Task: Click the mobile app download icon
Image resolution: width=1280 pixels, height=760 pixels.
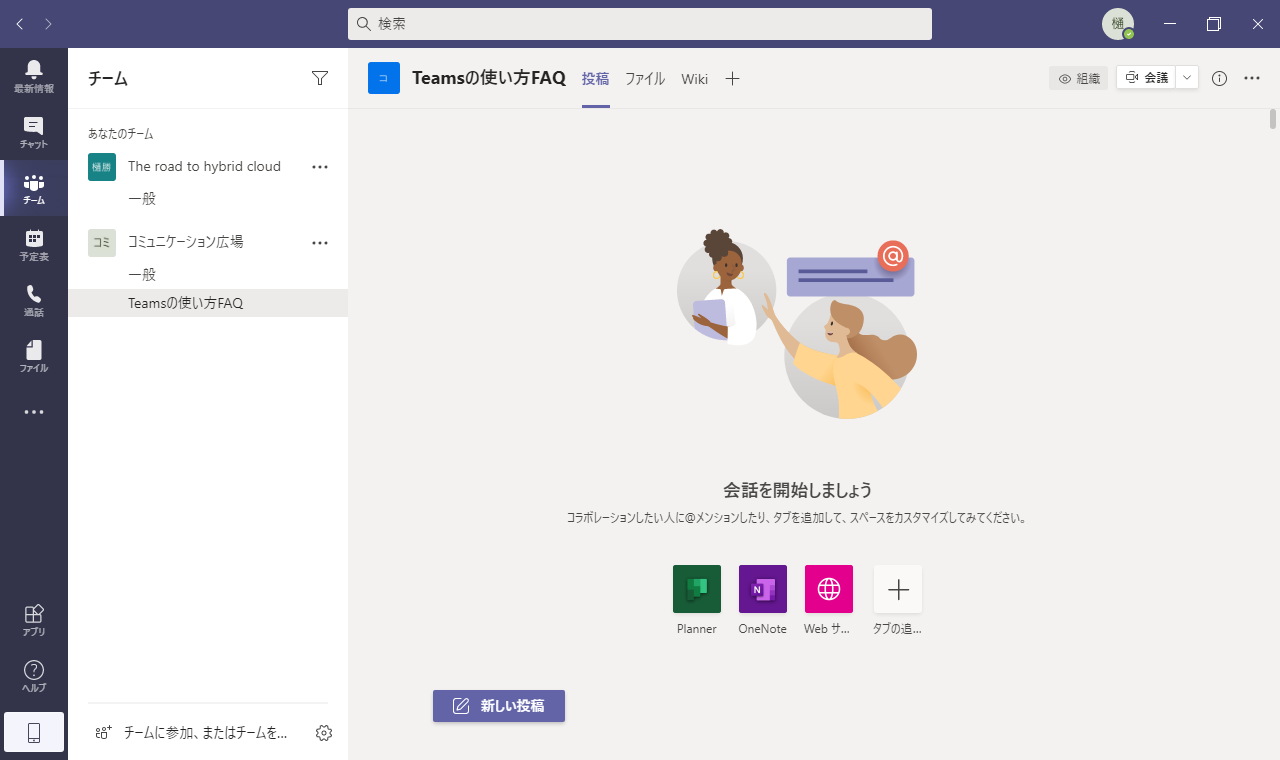Action: pyautogui.click(x=34, y=732)
